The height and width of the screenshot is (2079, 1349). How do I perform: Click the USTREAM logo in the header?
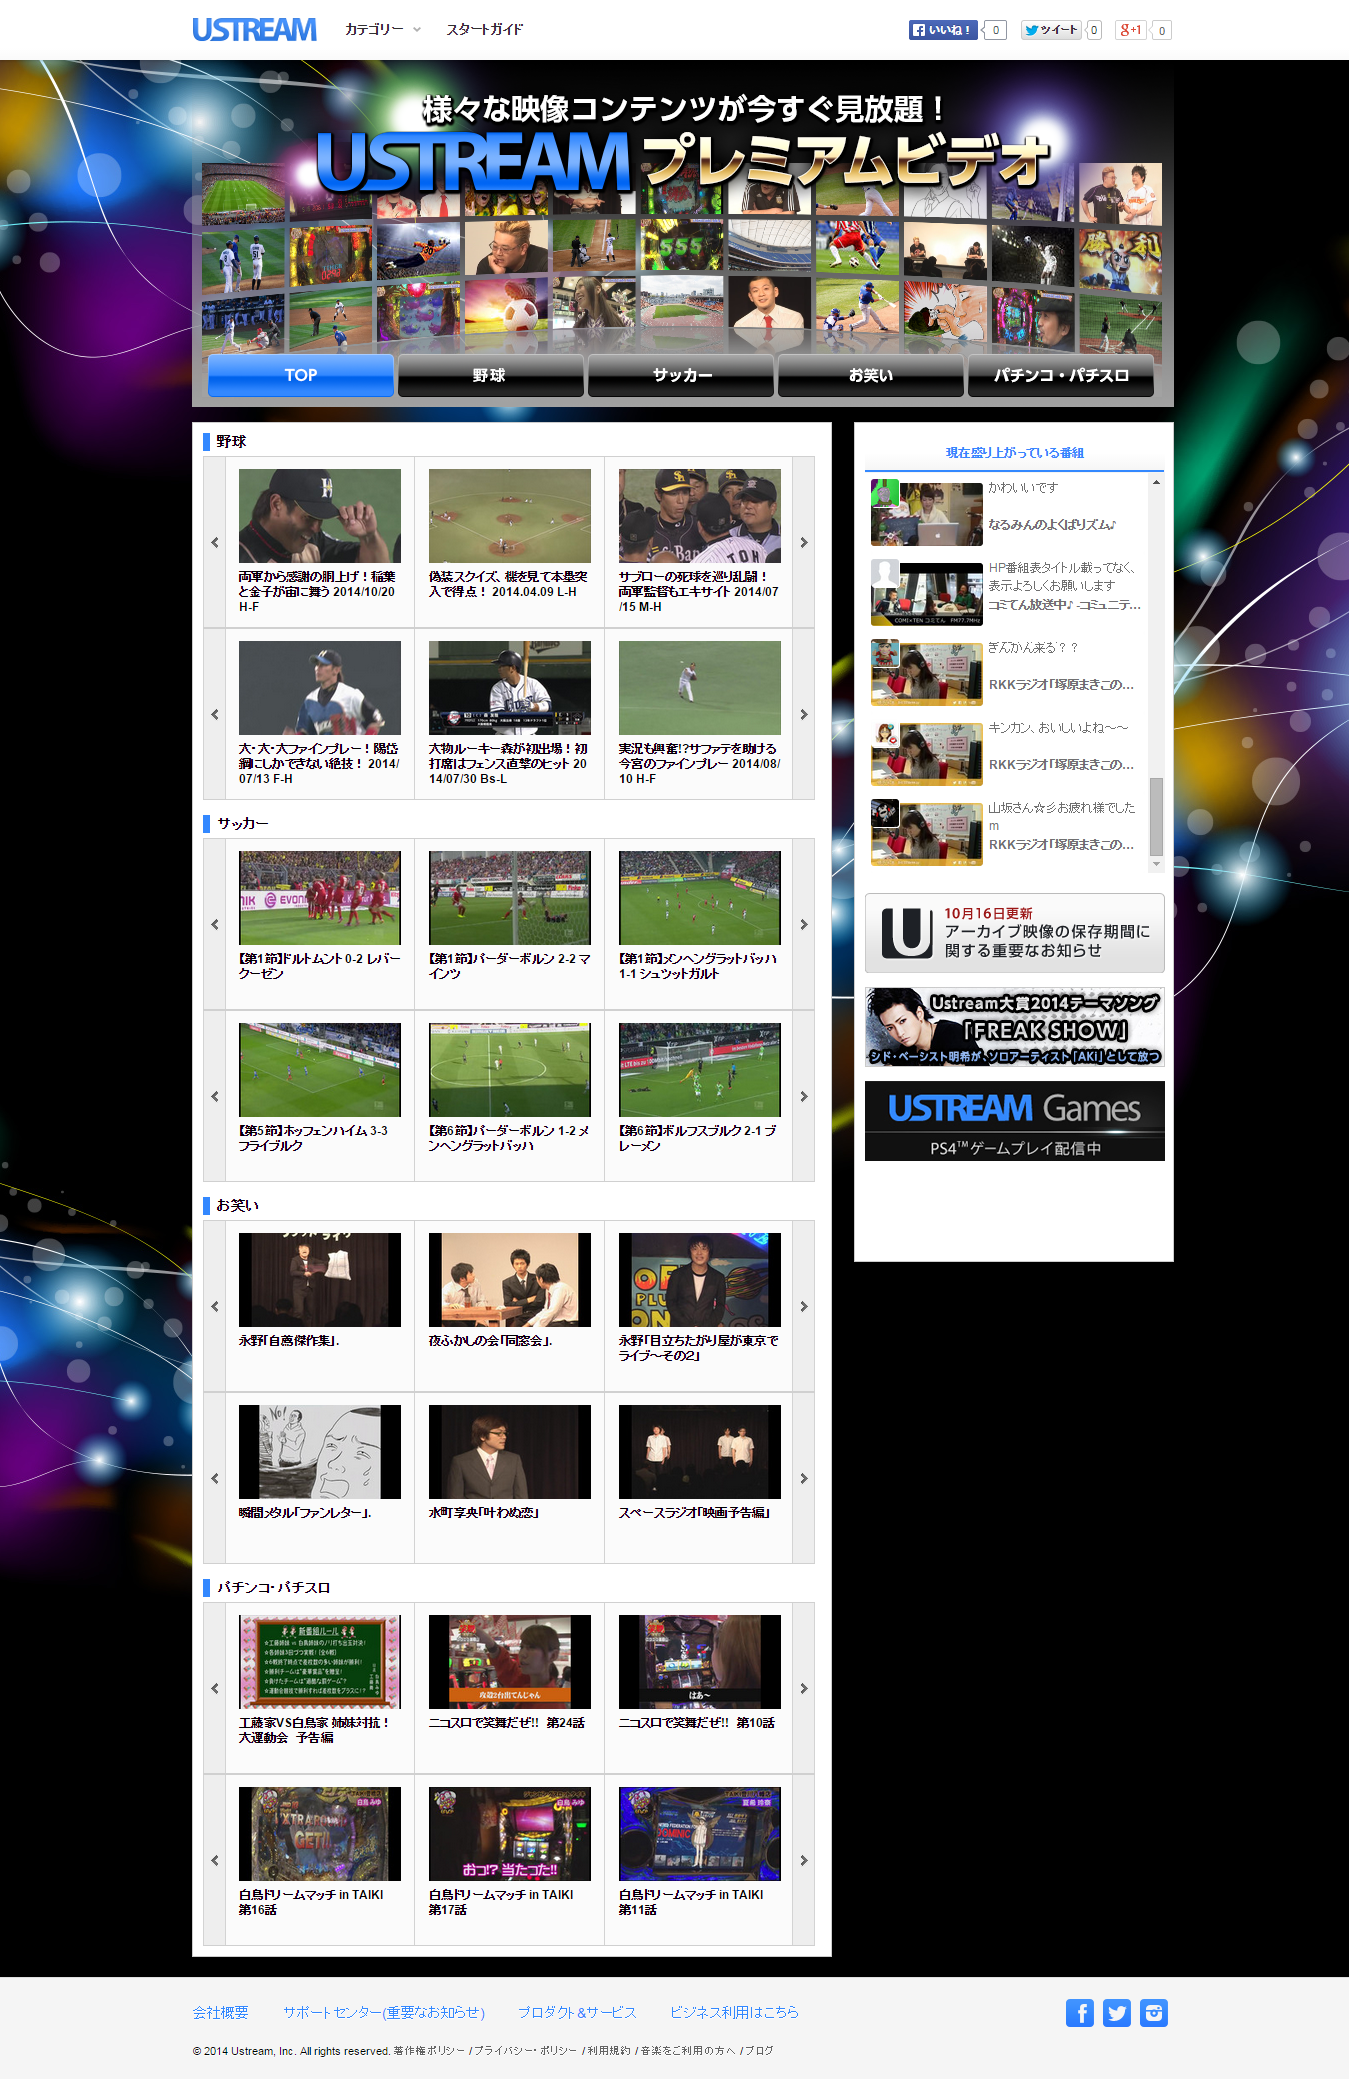(x=254, y=30)
